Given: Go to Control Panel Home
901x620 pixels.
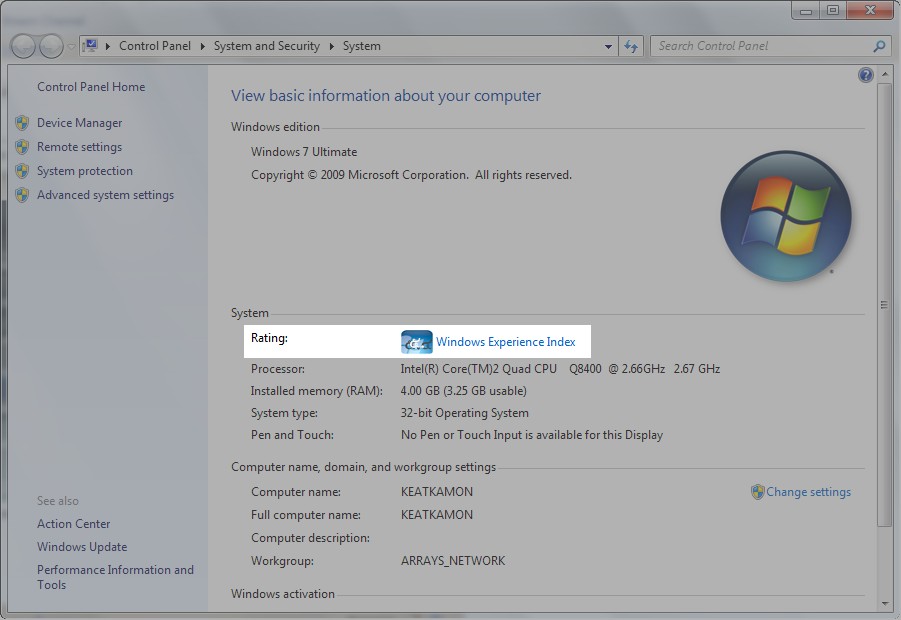Looking at the screenshot, I should click(x=91, y=87).
